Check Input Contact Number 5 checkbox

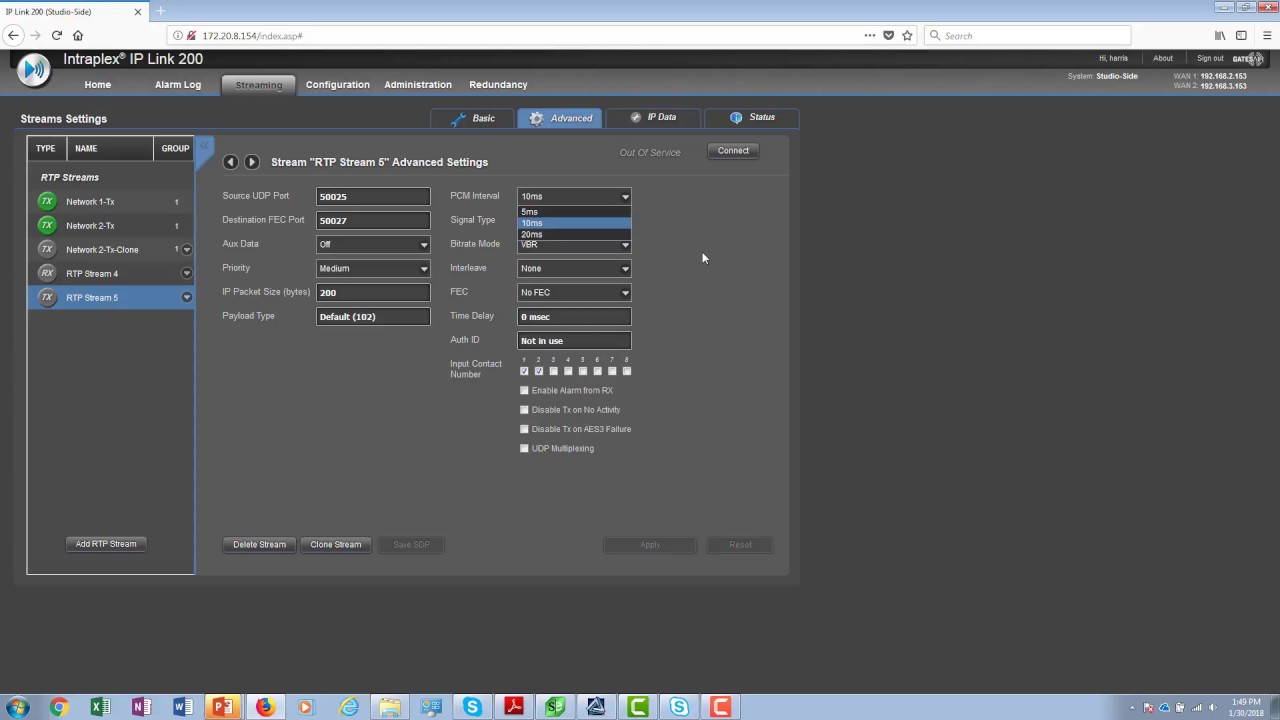(x=583, y=371)
